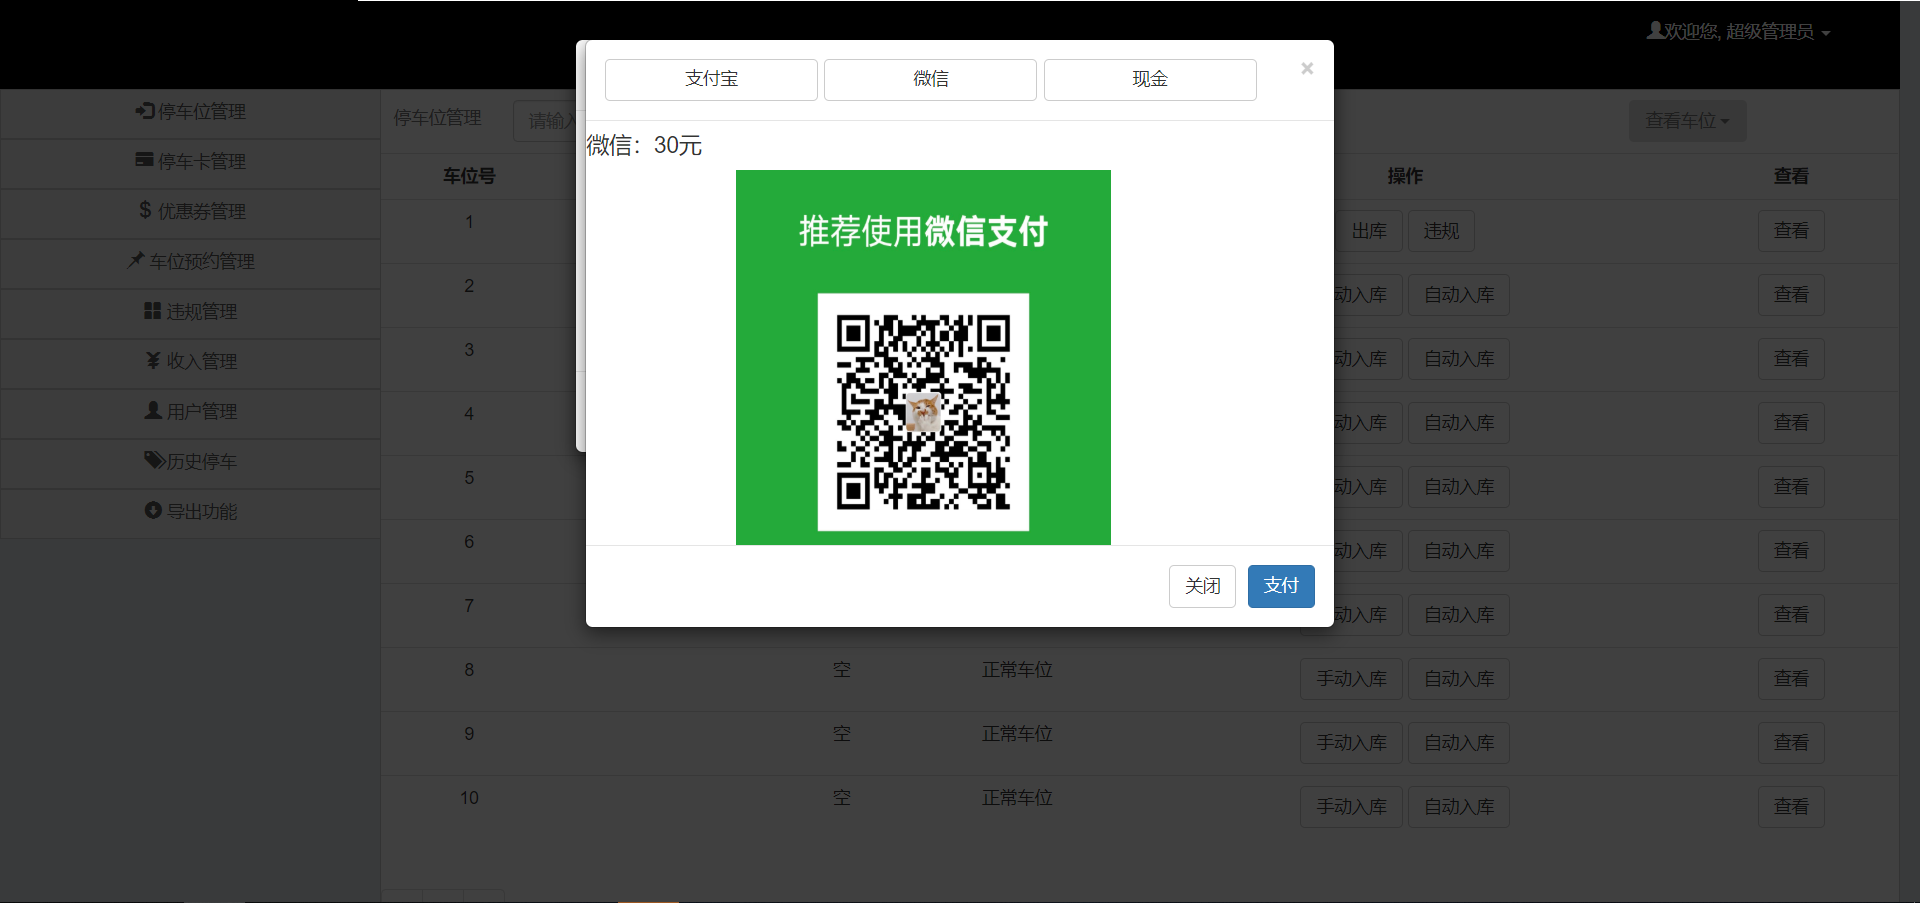This screenshot has height=903, width=1920.
Task: Select the 微信 payment tab
Action: tap(930, 80)
